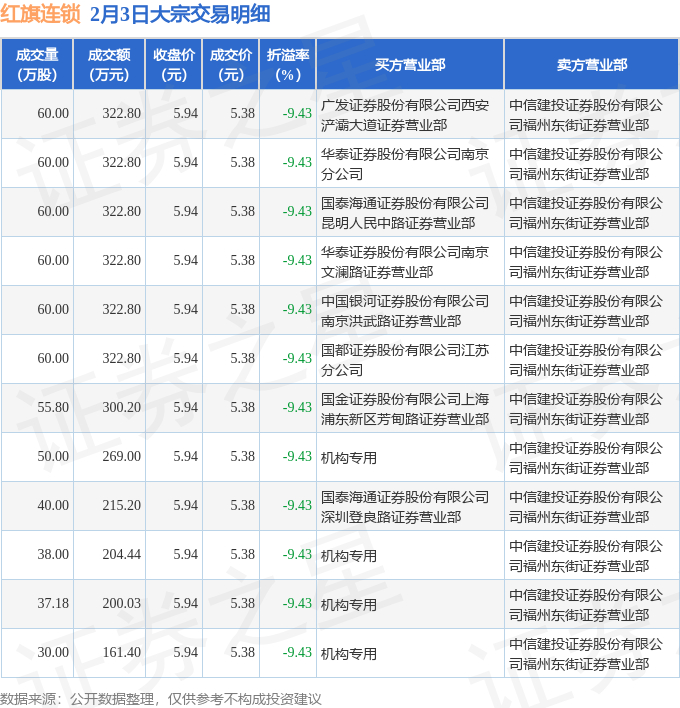Click 机构专用 in the 161.40 row
This screenshot has width=680, height=708.
349,654
